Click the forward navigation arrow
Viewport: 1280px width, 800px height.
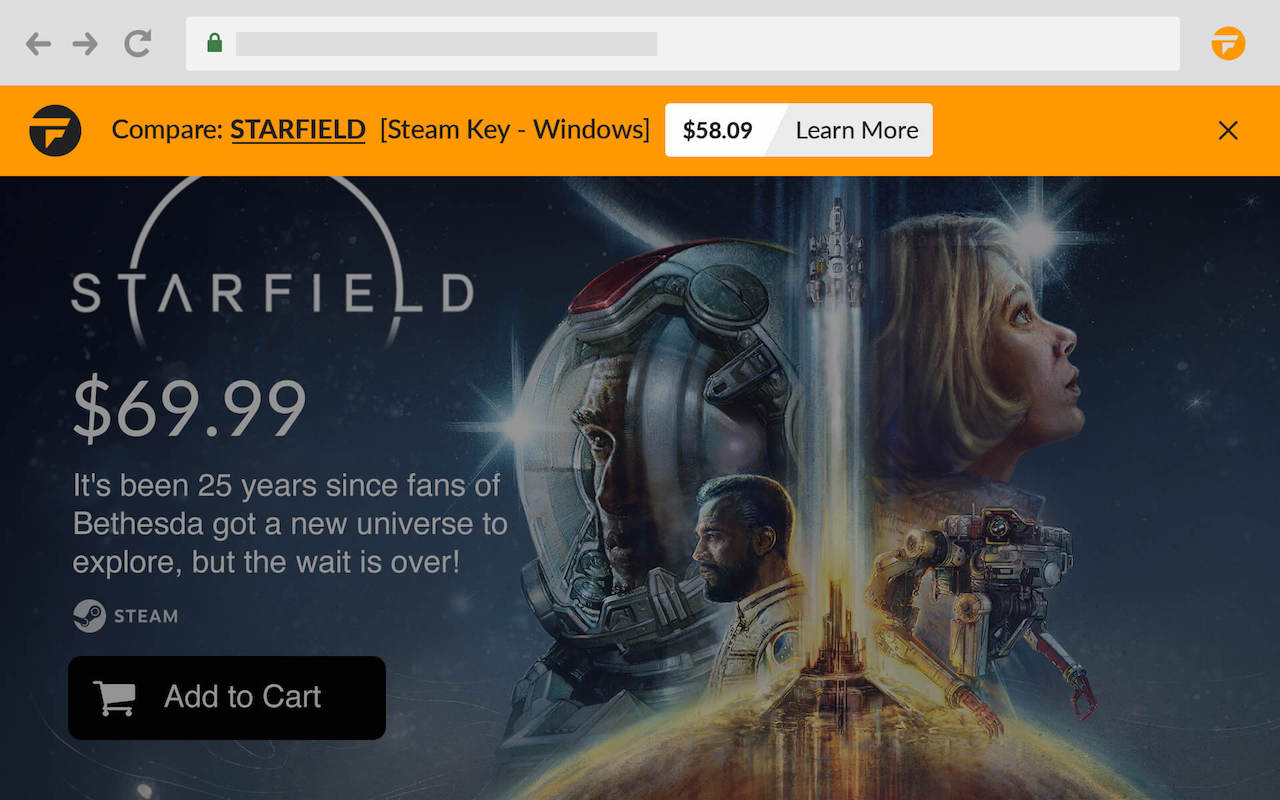[x=86, y=44]
